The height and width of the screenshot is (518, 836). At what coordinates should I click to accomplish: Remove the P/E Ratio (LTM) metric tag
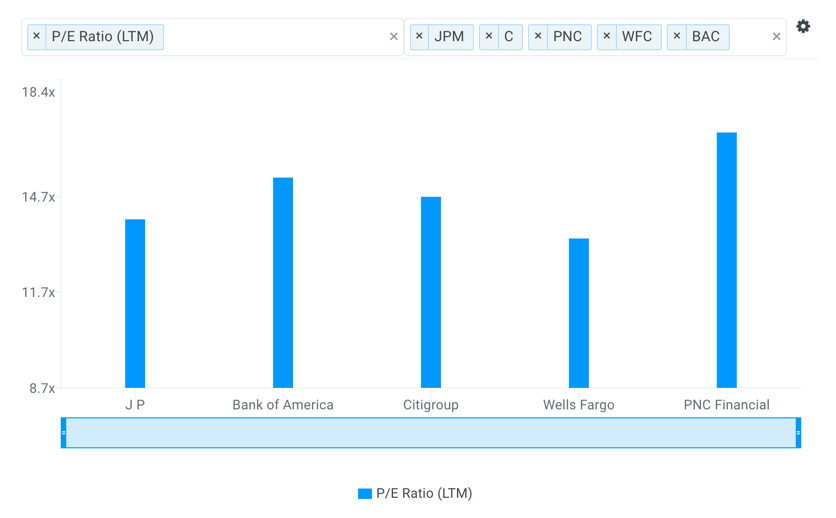(x=36, y=36)
